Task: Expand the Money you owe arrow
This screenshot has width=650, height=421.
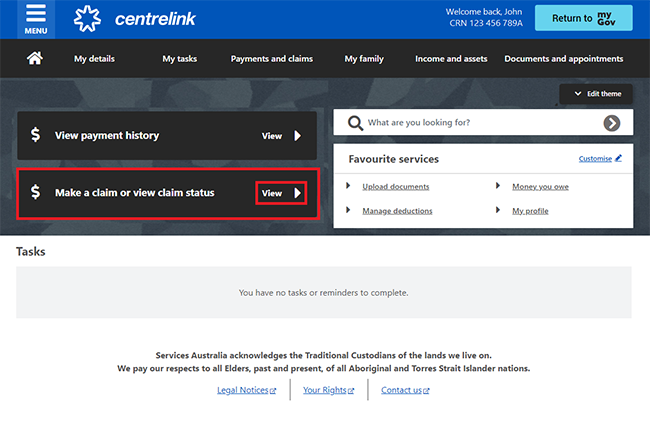Action: click(x=498, y=186)
